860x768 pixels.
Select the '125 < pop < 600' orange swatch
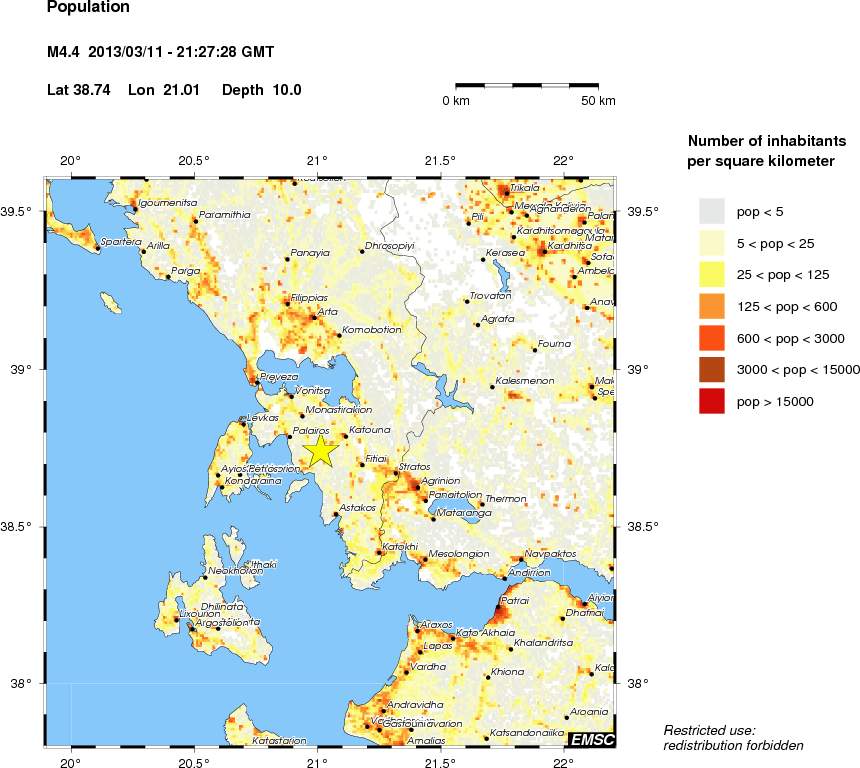coord(711,306)
